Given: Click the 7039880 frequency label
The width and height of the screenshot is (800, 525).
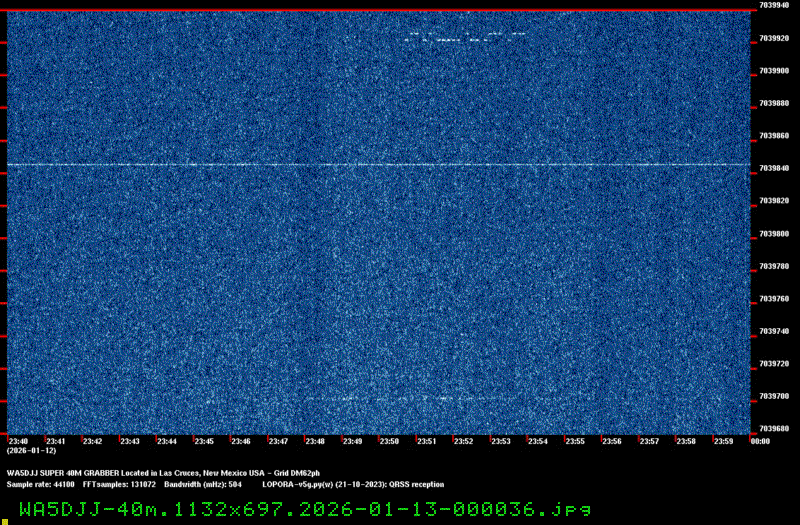Looking at the screenshot, I should (x=774, y=103).
